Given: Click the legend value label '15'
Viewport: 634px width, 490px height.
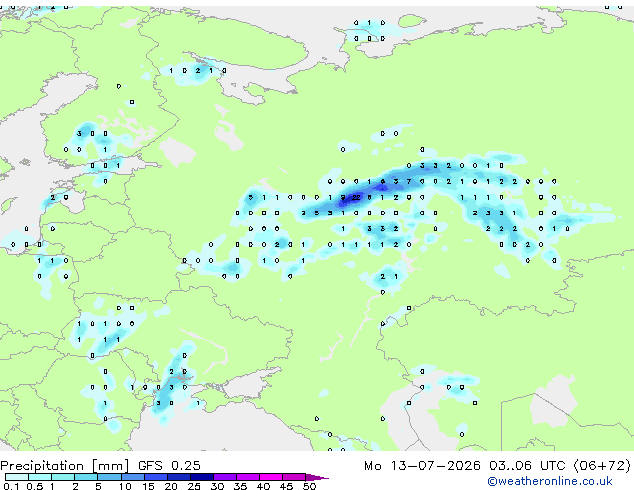Looking at the screenshot, I should coord(148,486).
